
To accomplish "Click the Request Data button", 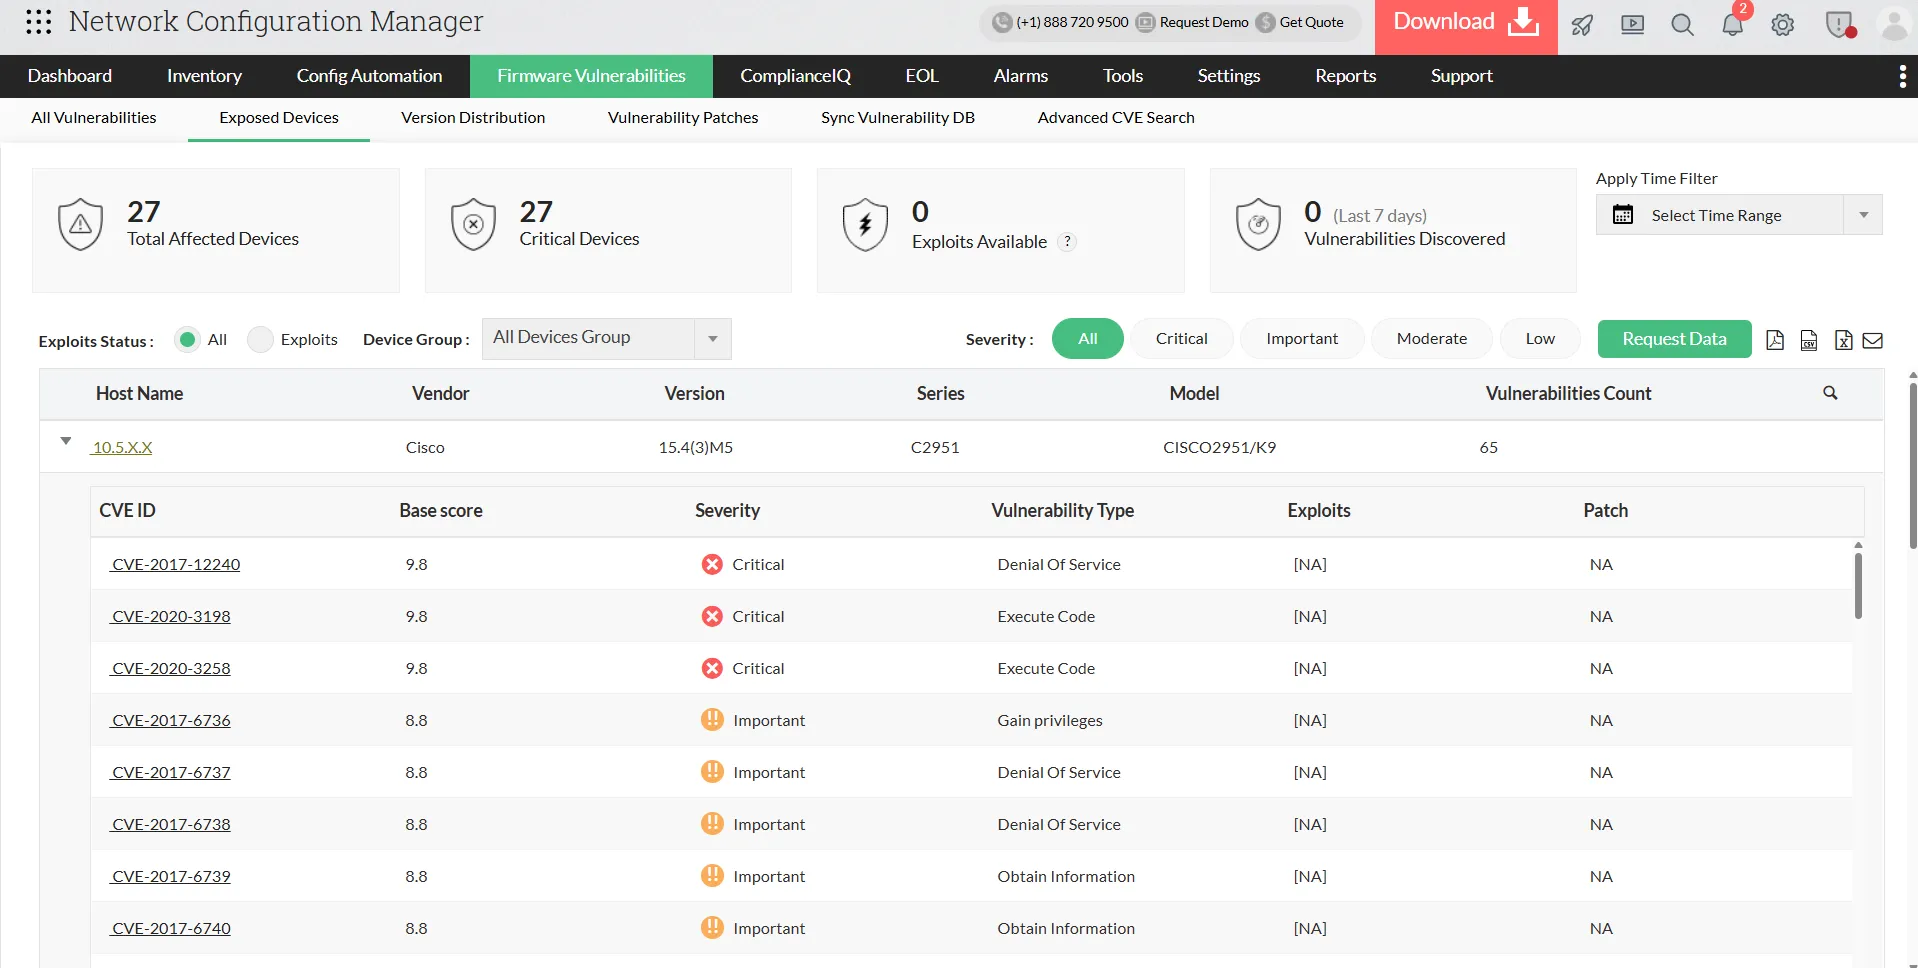I will coord(1674,339).
